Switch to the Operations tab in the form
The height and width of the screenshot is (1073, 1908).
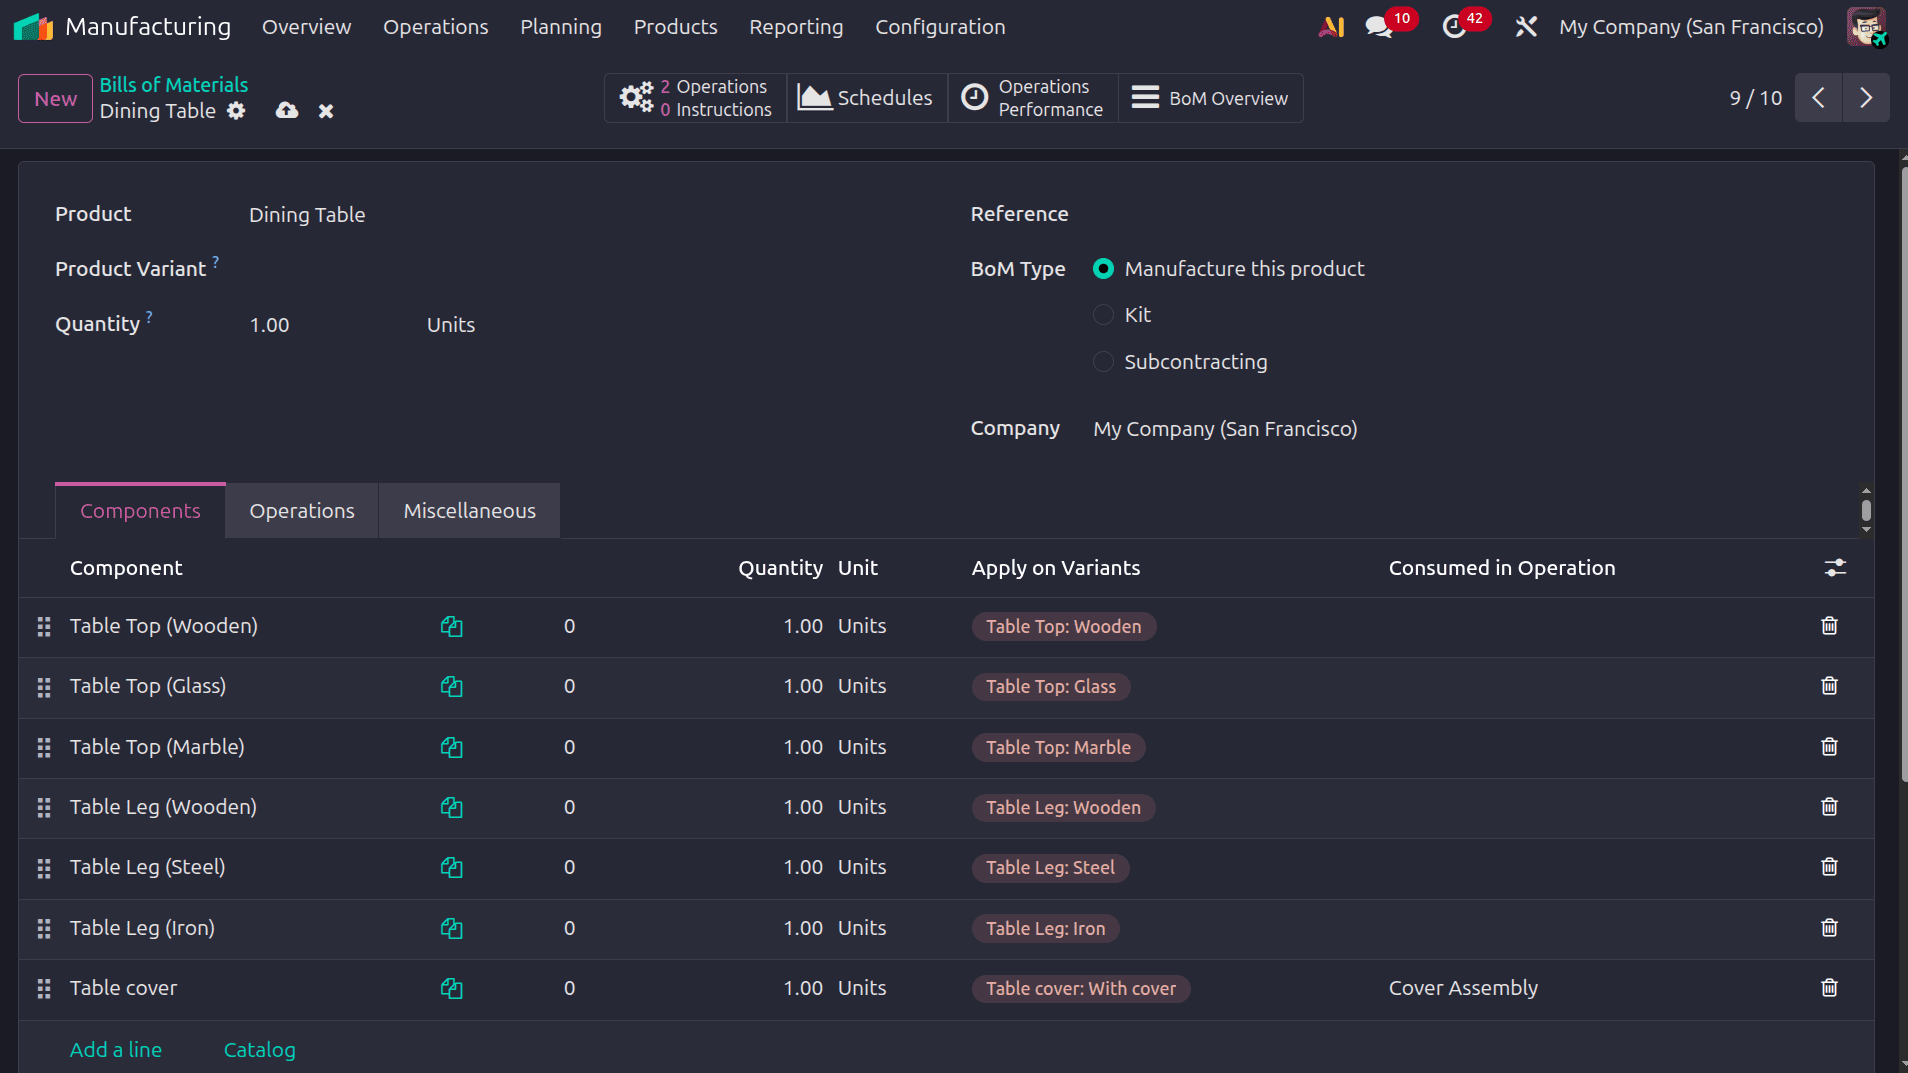pyautogui.click(x=302, y=511)
